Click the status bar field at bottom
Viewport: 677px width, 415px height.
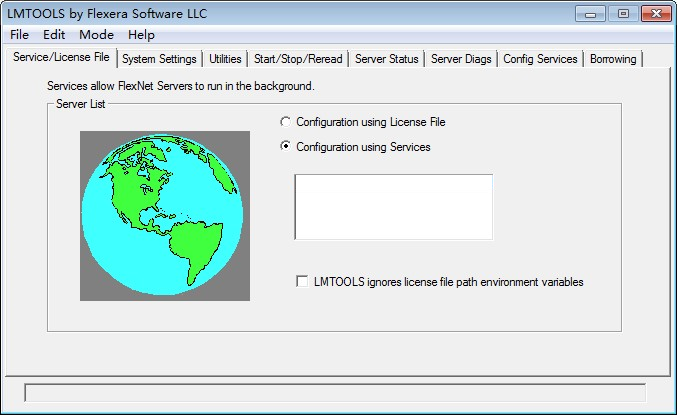coord(335,393)
